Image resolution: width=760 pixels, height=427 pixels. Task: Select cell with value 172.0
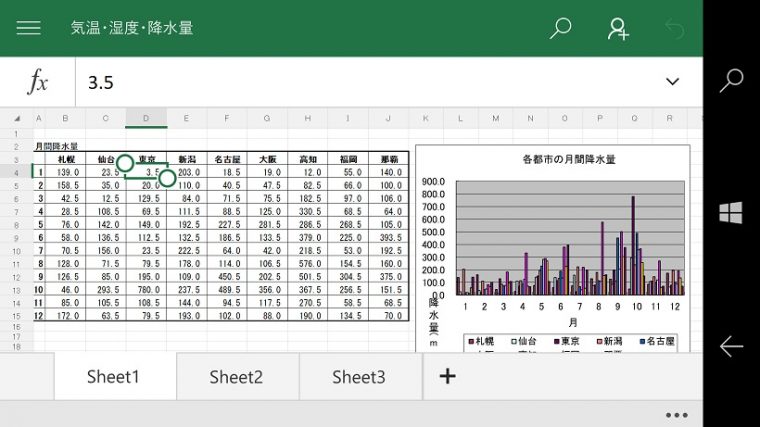coord(65,316)
